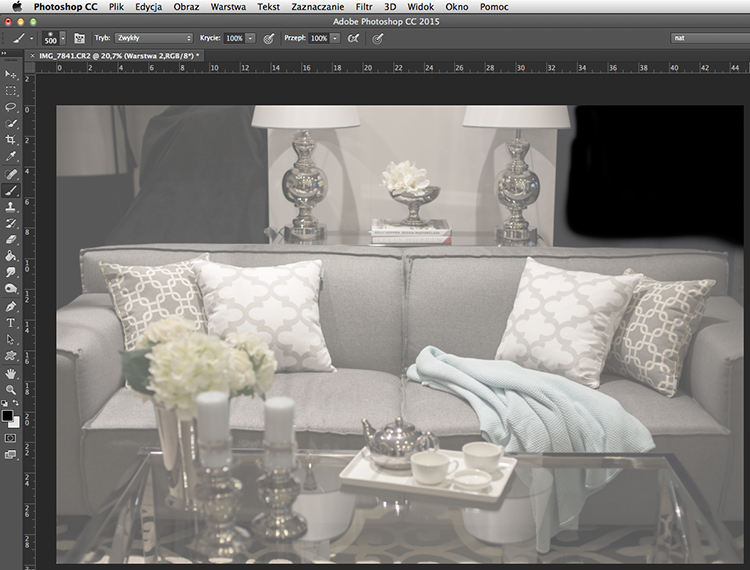Click the active Brush tool preset icon
Viewport: 750px width, 570px height.
19,38
